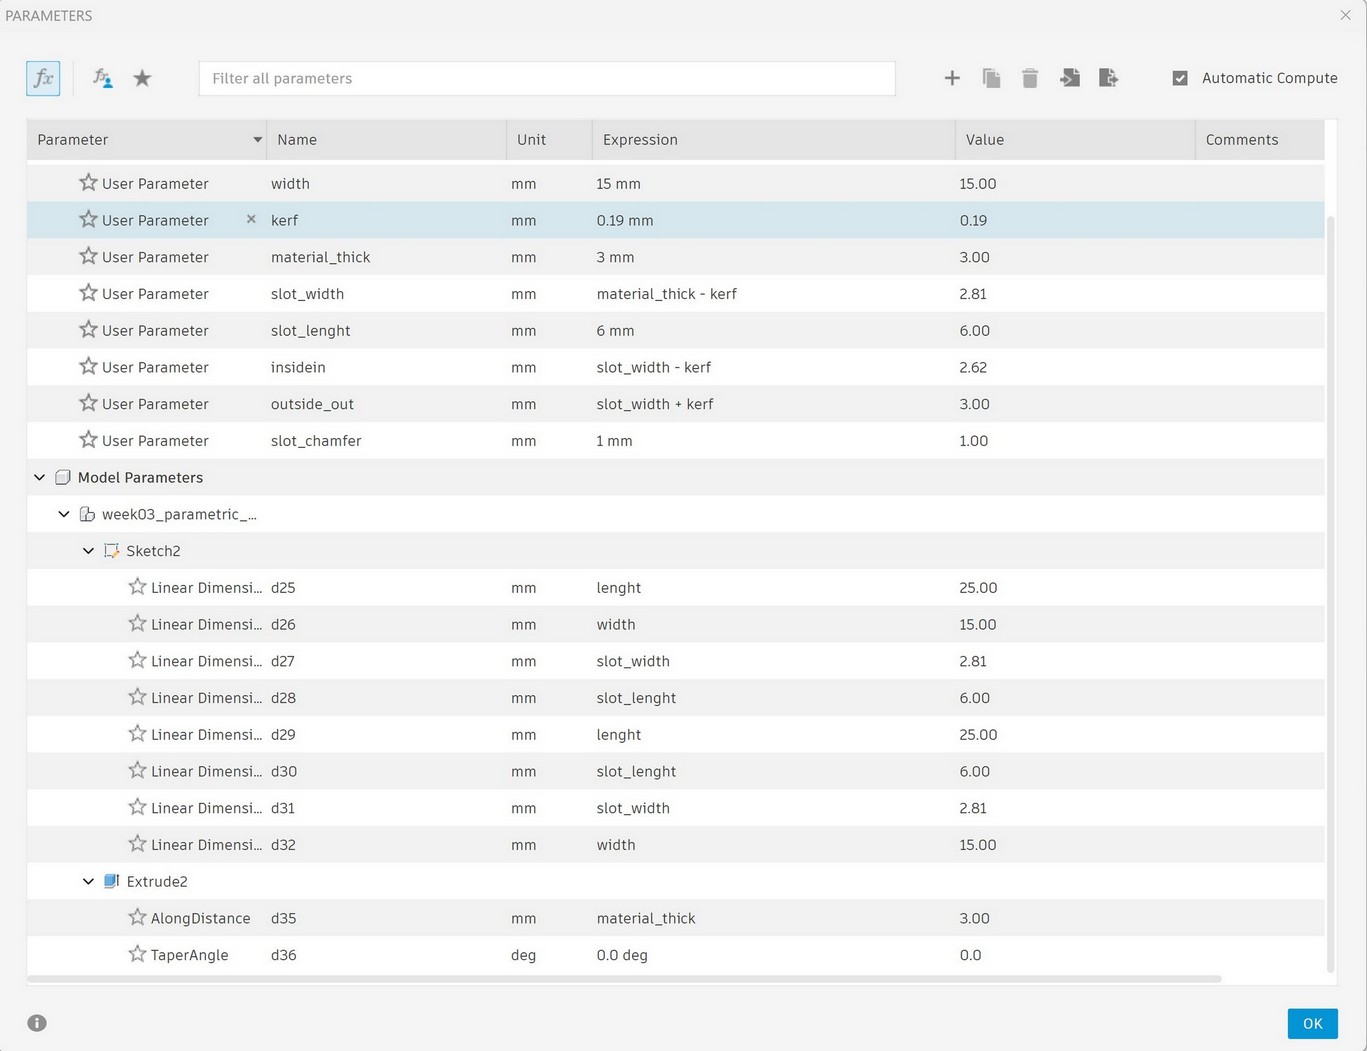Toggle favorite star for d25 dimension
The image size is (1367, 1051).
pyautogui.click(x=137, y=587)
